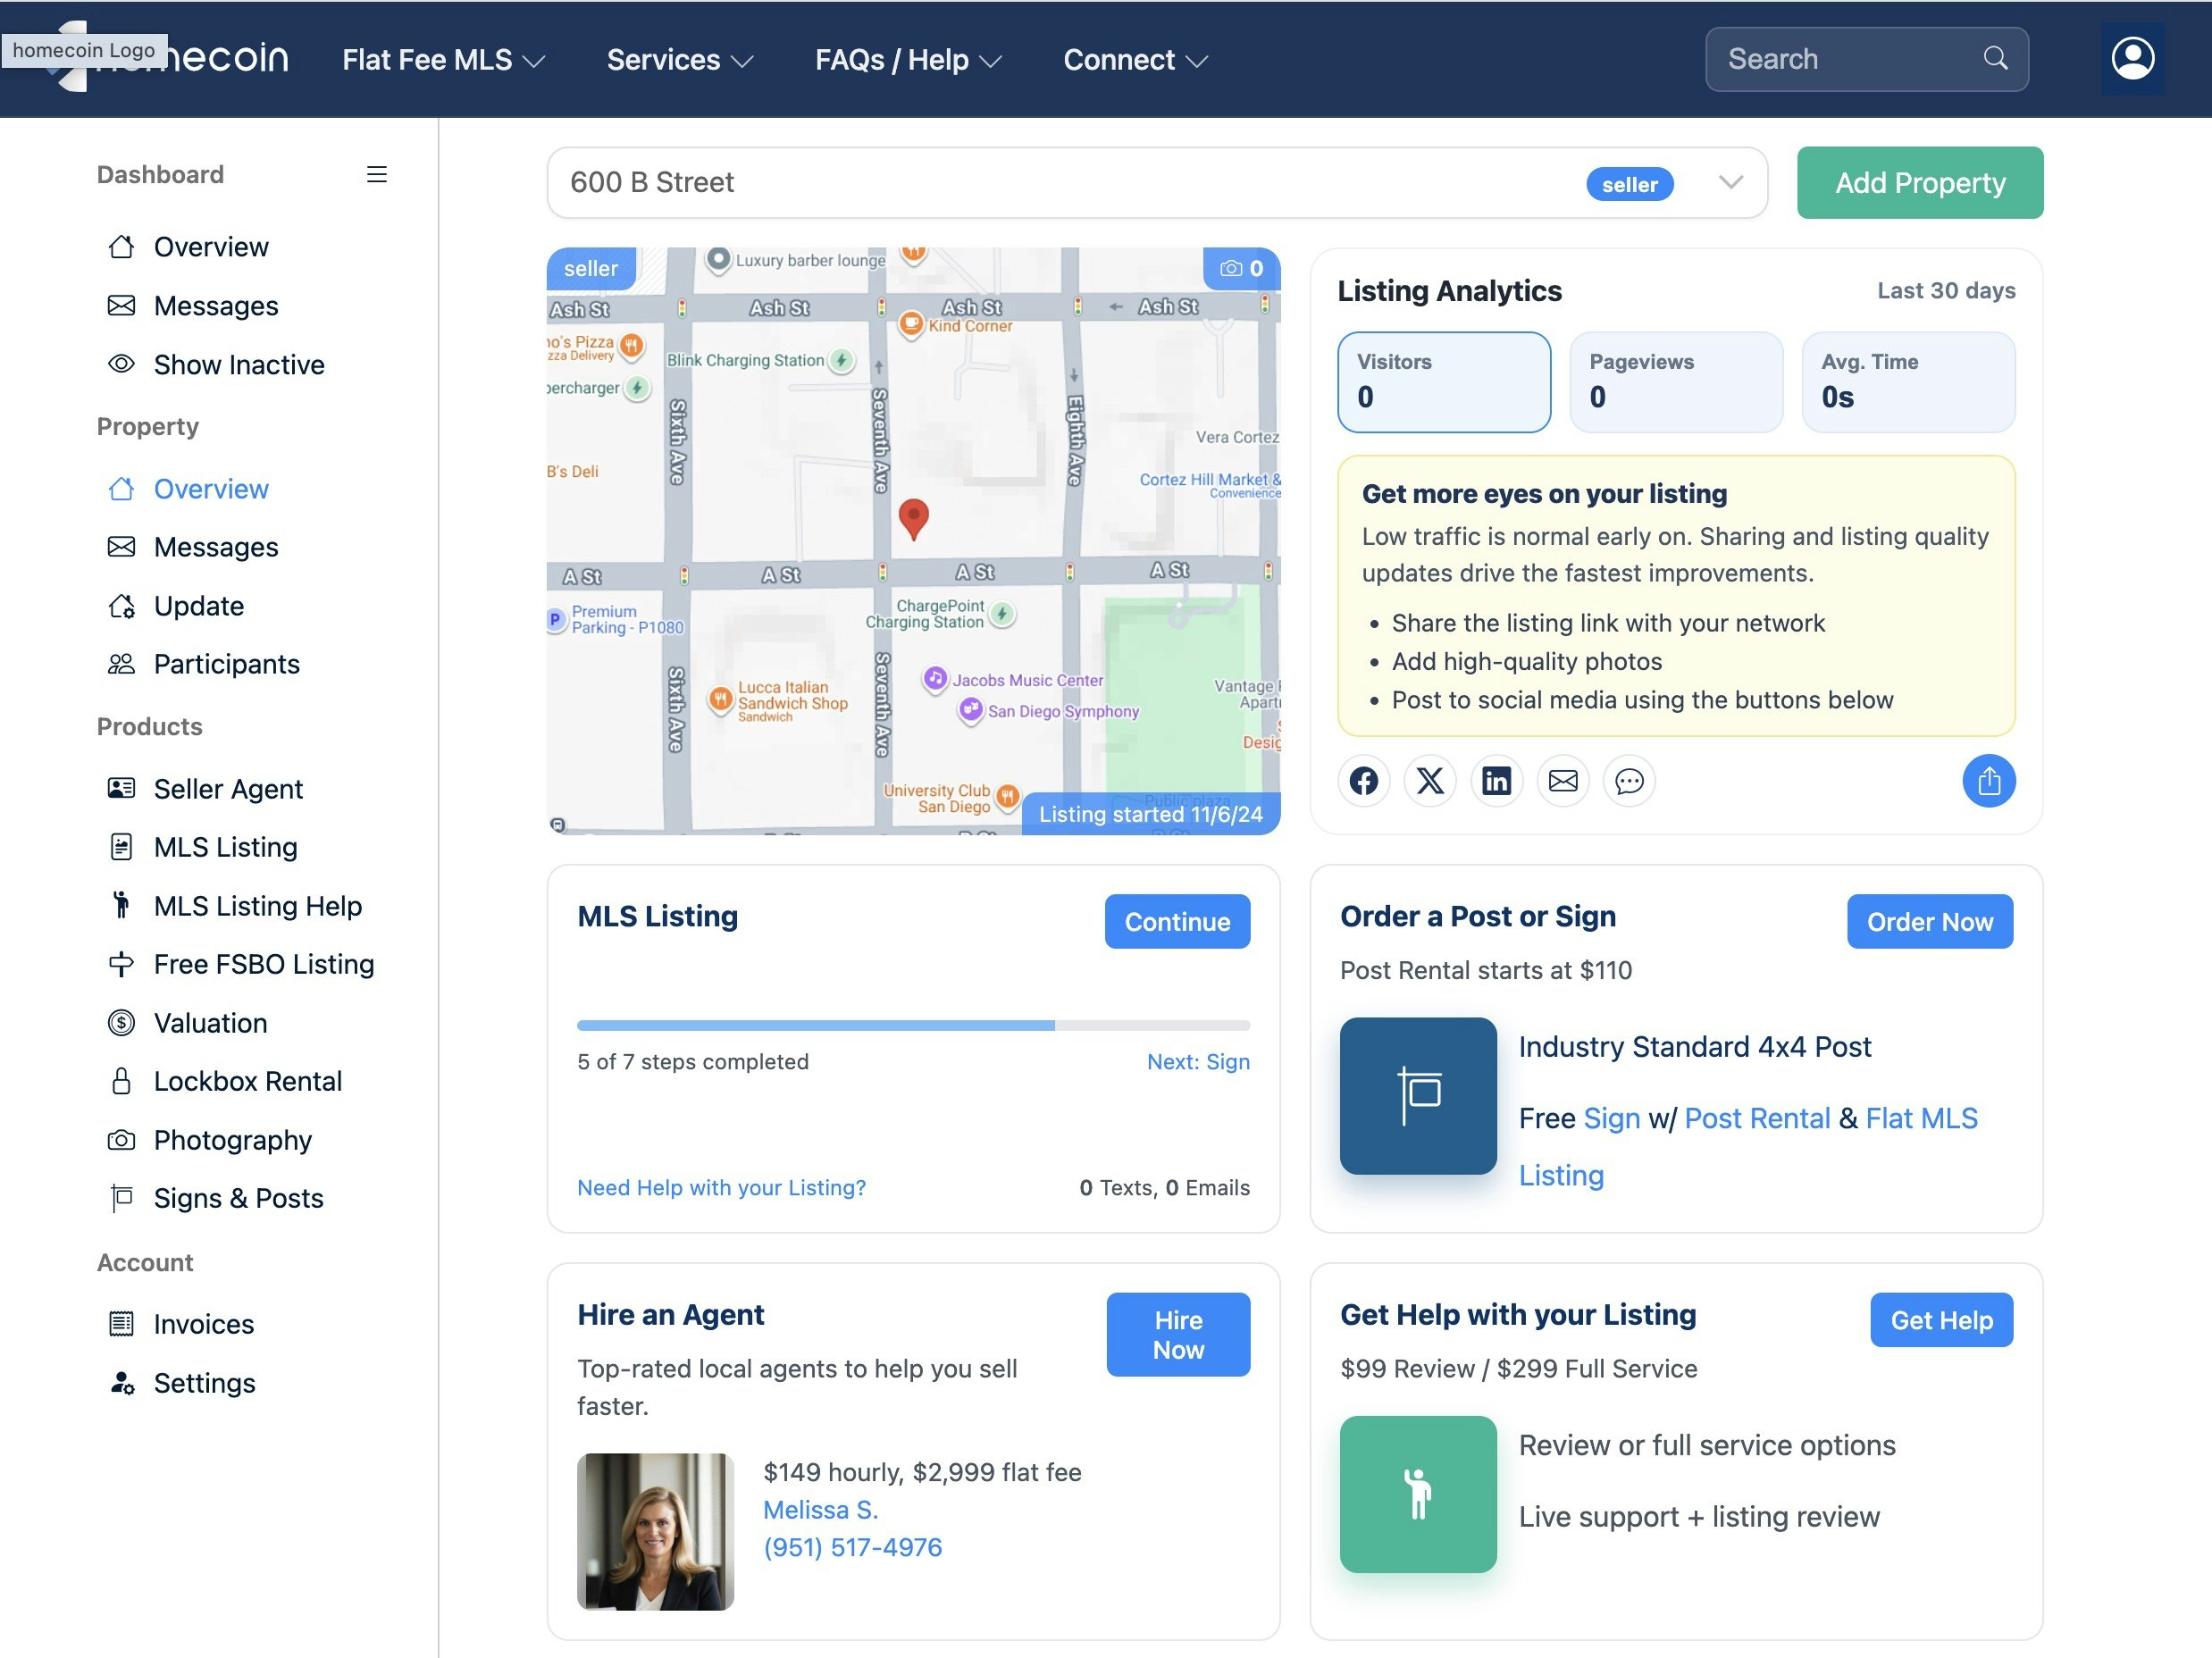Screen dimensions: 2212x1658
Task: Open the Flat Fee MLS dropdown menu
Action: click(x=443, y=60)
